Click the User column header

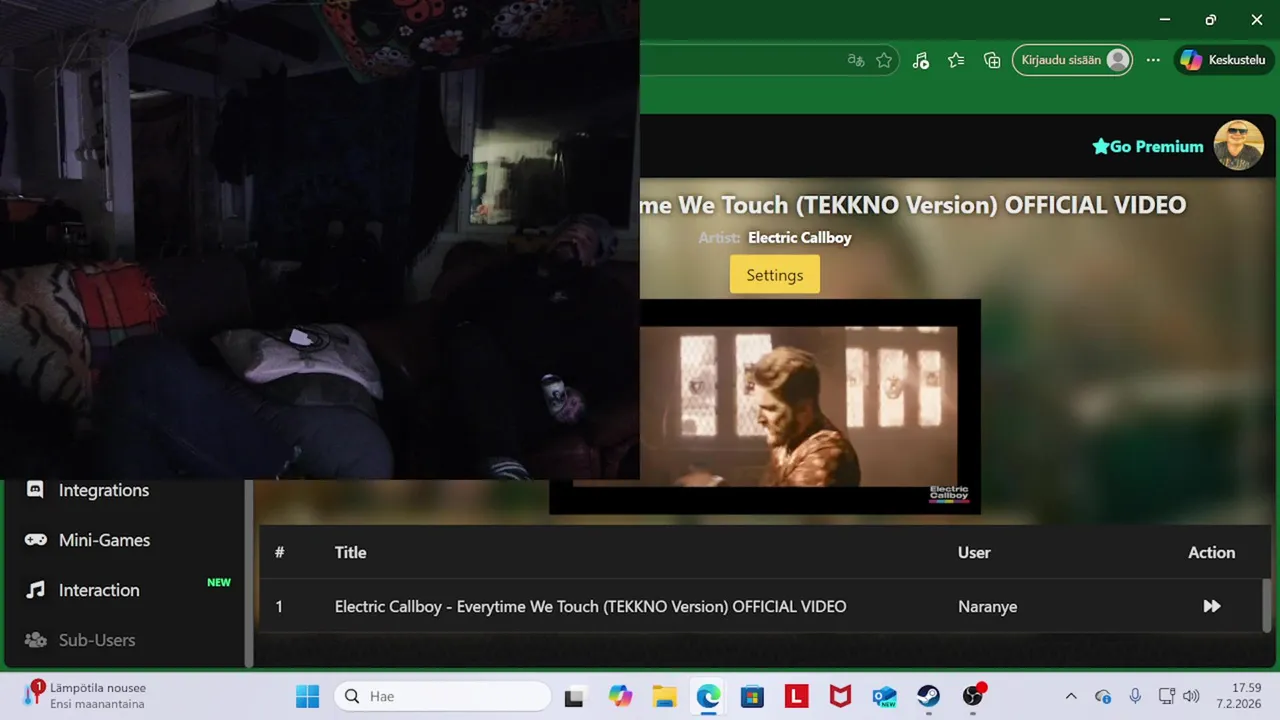click(974, 552)
